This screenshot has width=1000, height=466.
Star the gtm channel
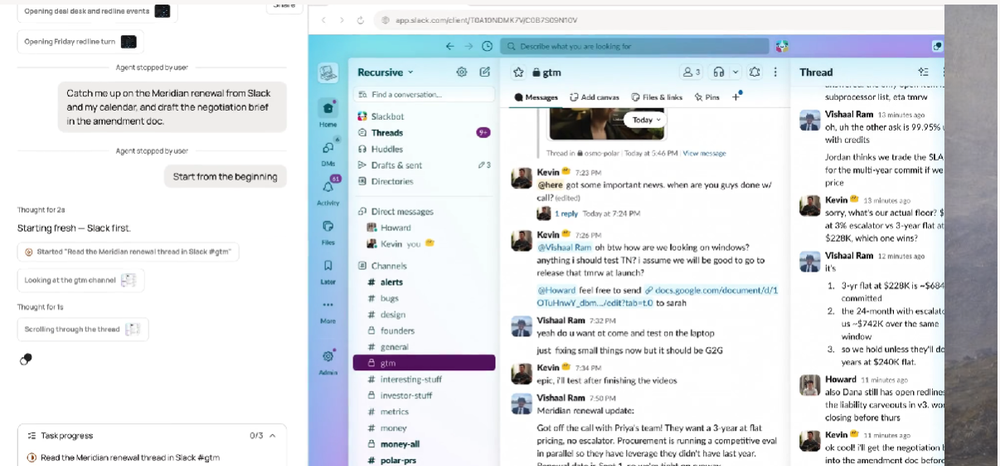[x=518, y=72]
